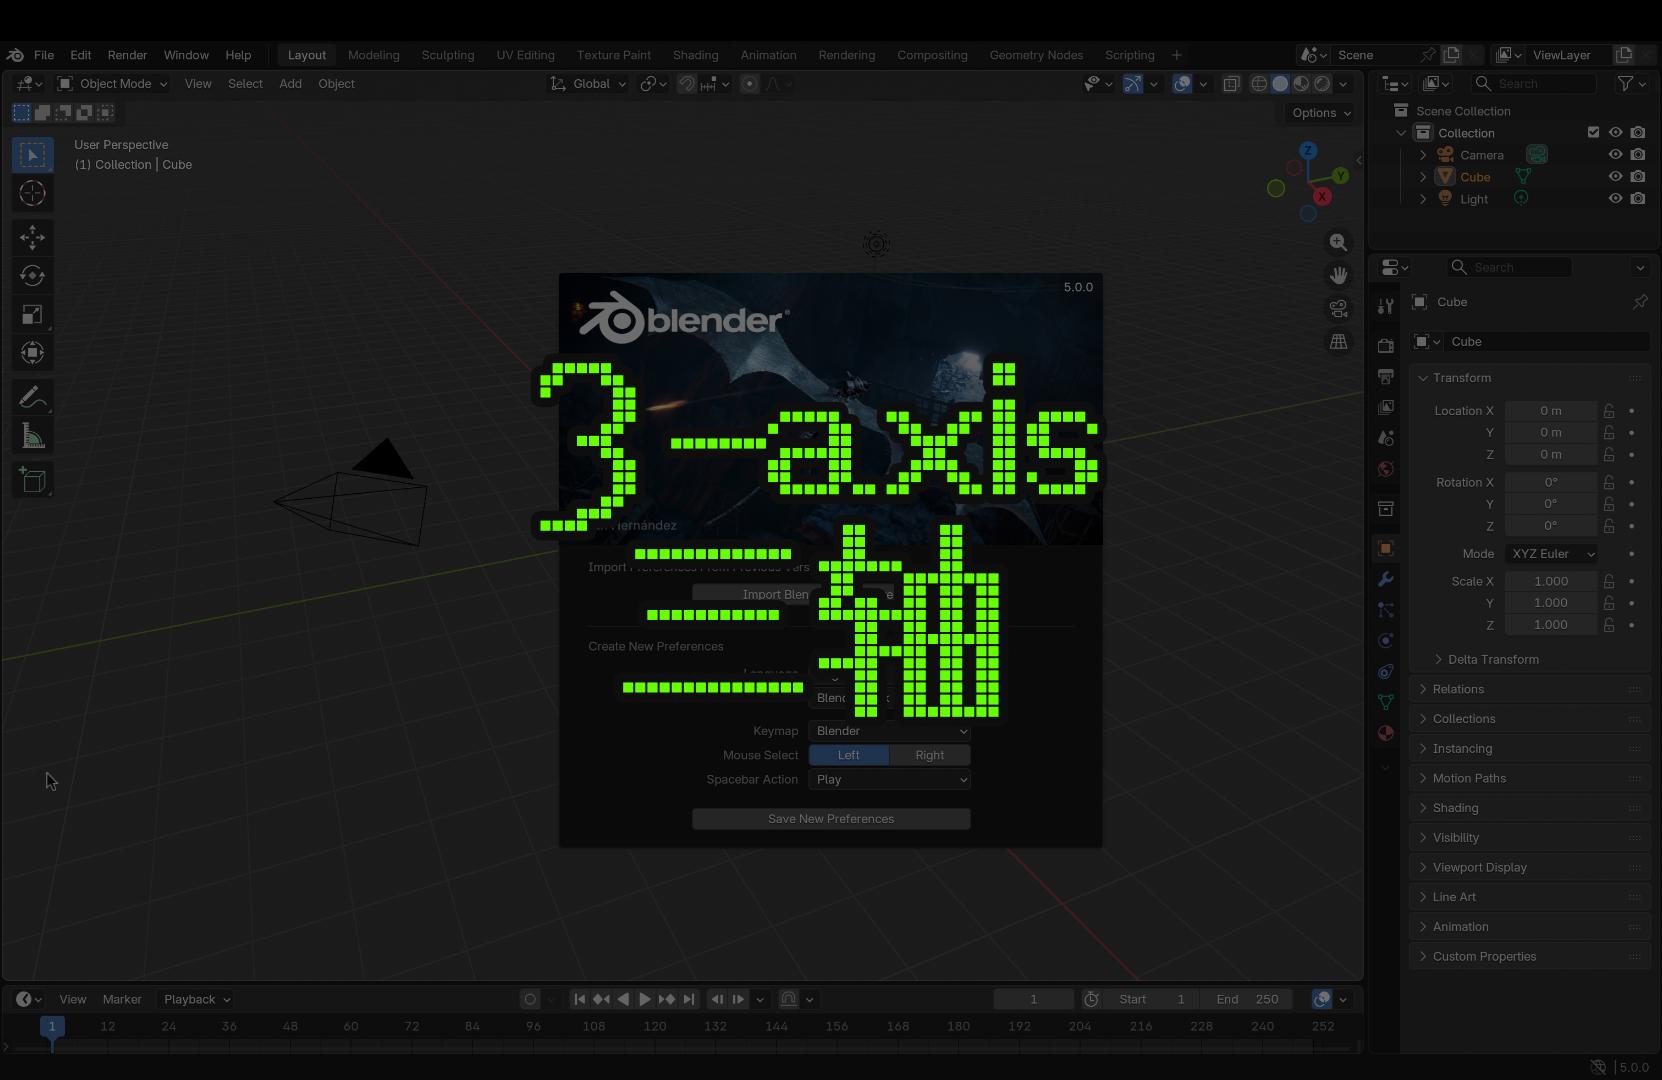Open the View Layer properties tab
This screenshot has height=1080, width=1662.
1385,408
